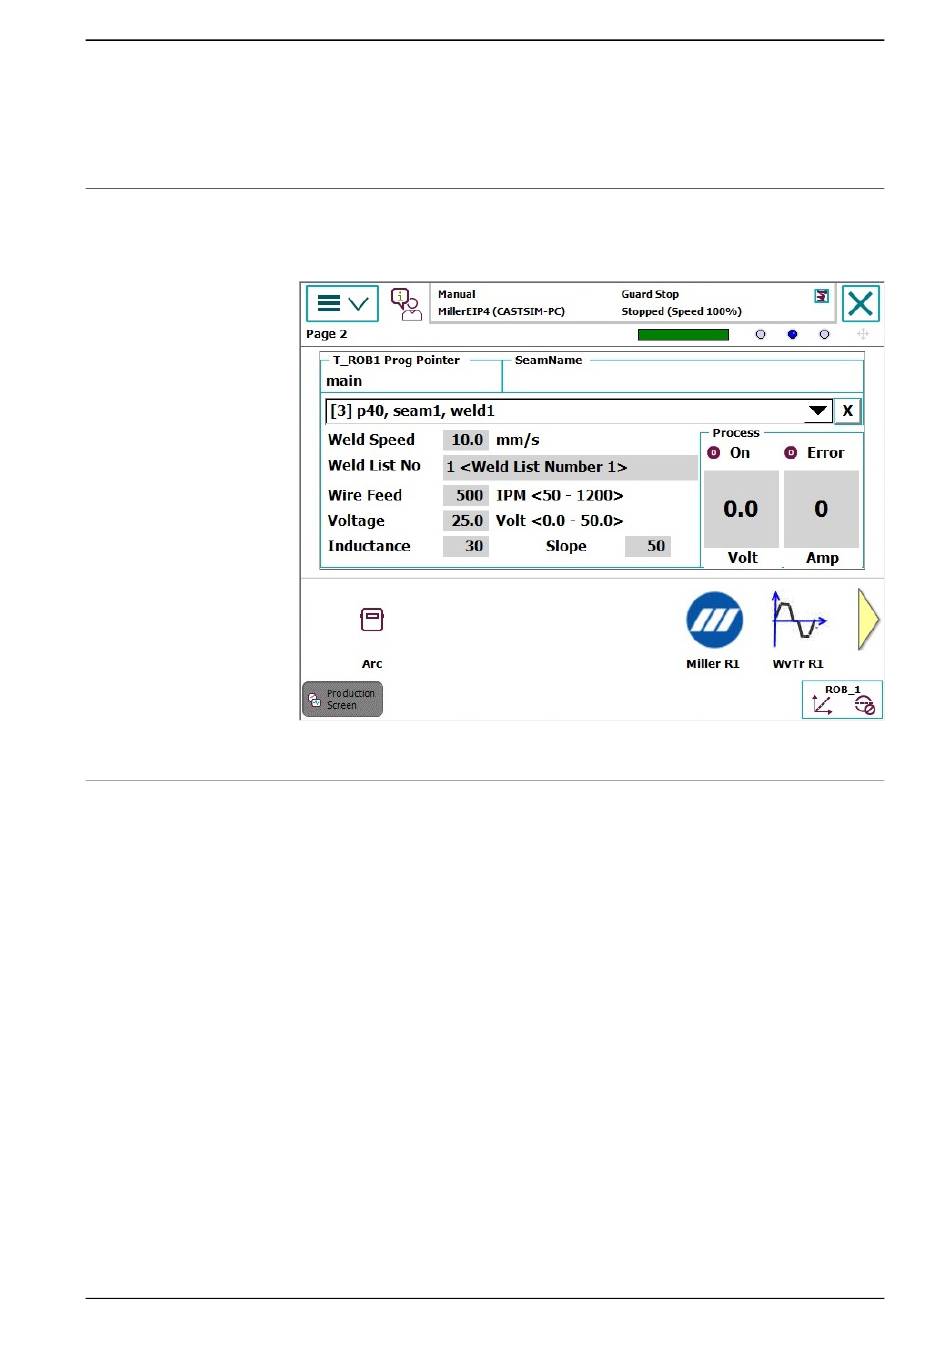Click 'MillerEIP4 (CASTSIM-PC)' text

pos(501,312)
